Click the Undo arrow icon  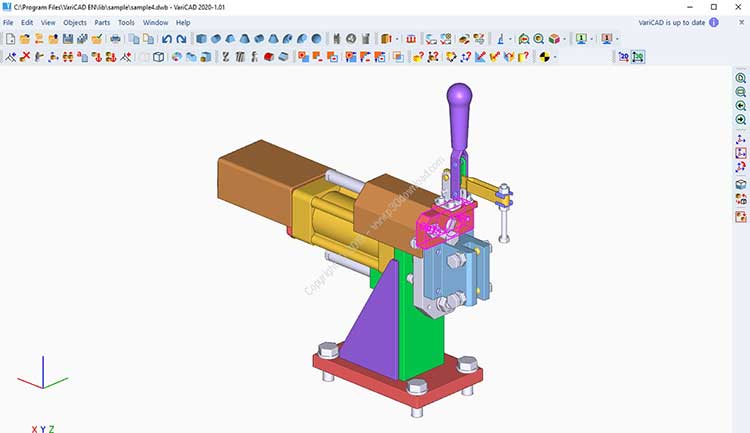166,39
